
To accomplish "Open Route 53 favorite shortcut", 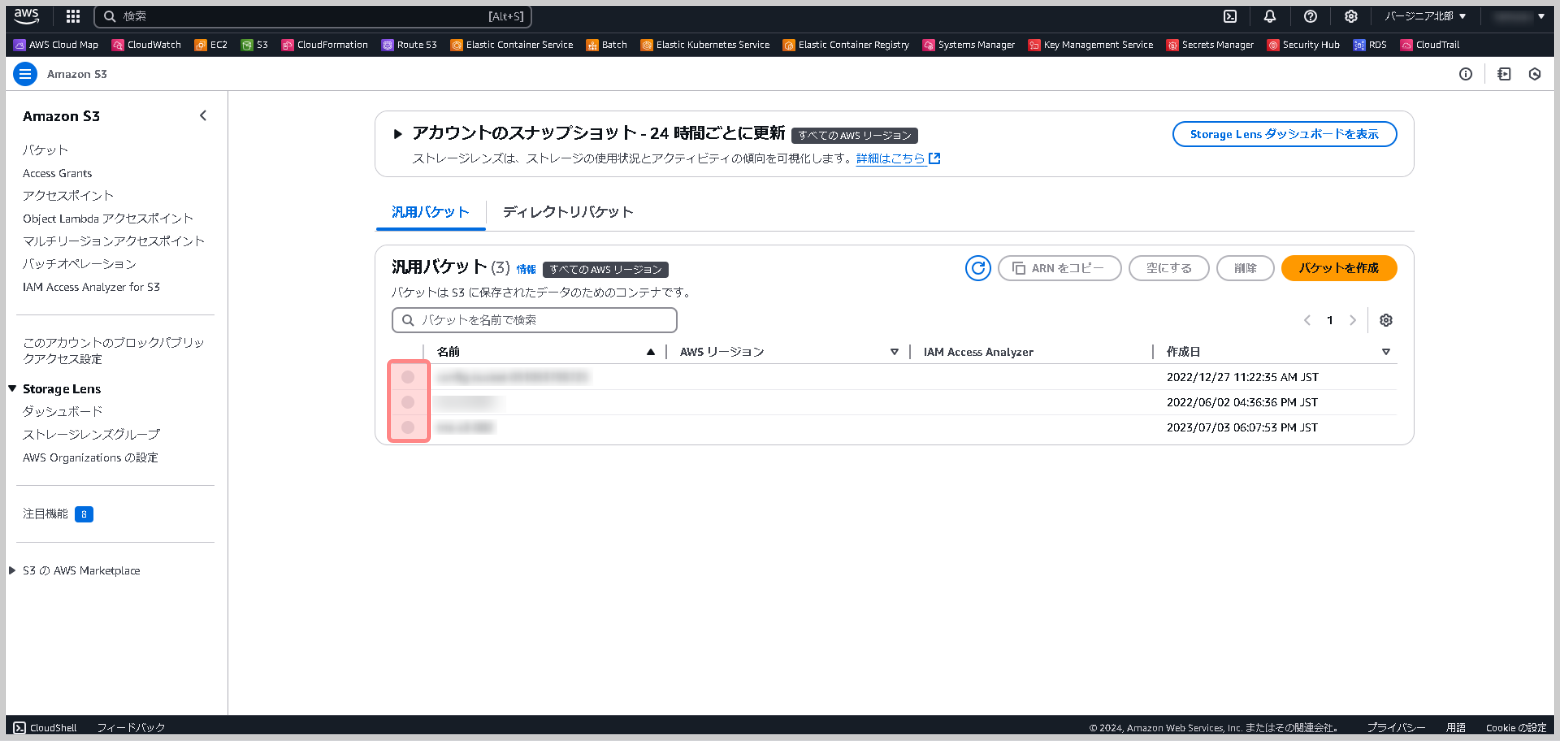I will point(409,45).
